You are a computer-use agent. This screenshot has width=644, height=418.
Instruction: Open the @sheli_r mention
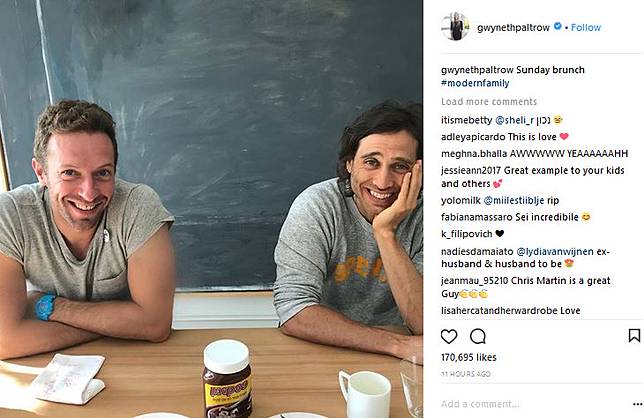point(514,120)
